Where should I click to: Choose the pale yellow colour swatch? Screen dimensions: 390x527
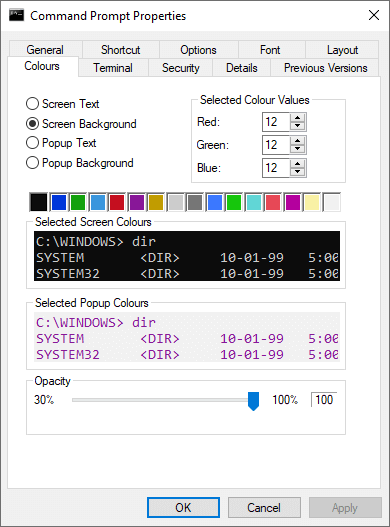(x=312, y=202)
